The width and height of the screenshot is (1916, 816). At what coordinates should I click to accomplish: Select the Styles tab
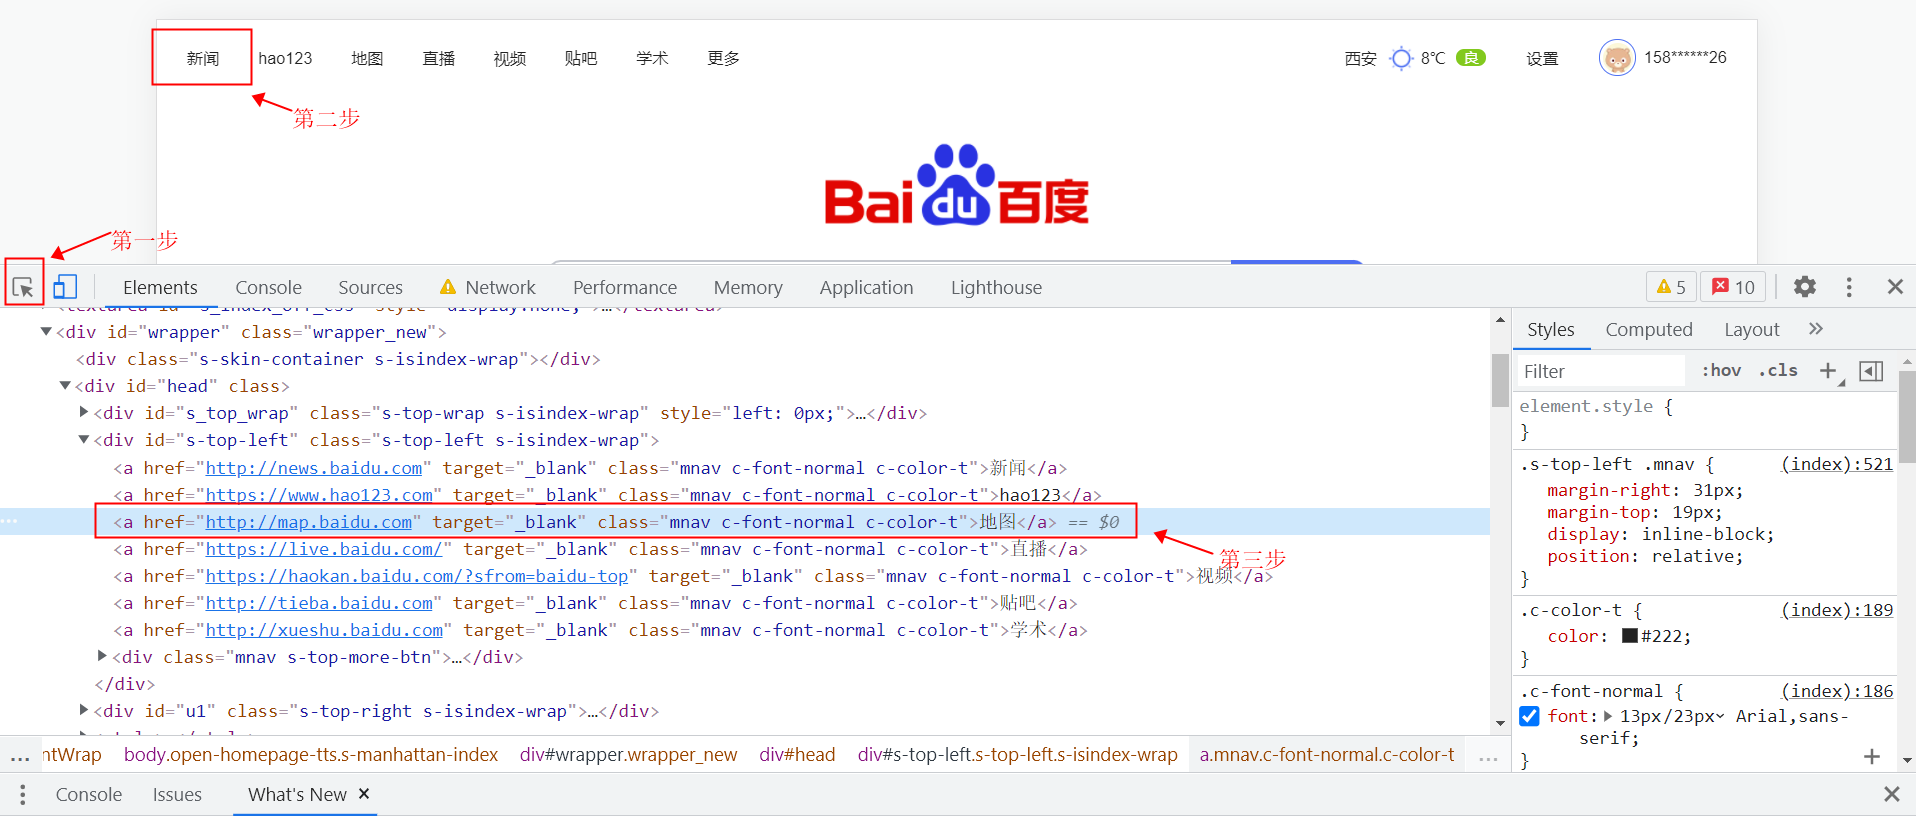click(1550, 329)
